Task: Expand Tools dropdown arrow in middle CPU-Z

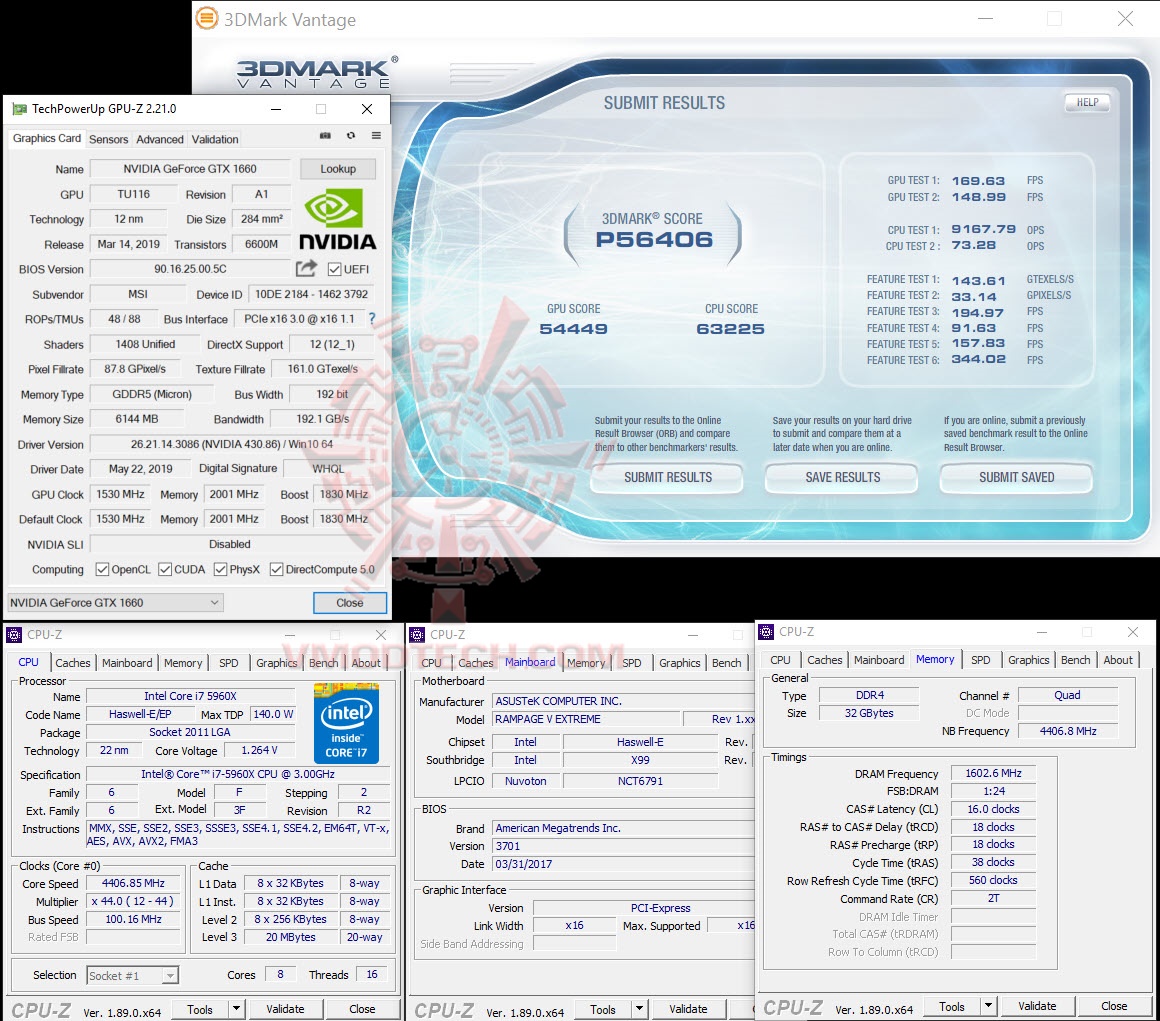Action: coord(639,1008)
